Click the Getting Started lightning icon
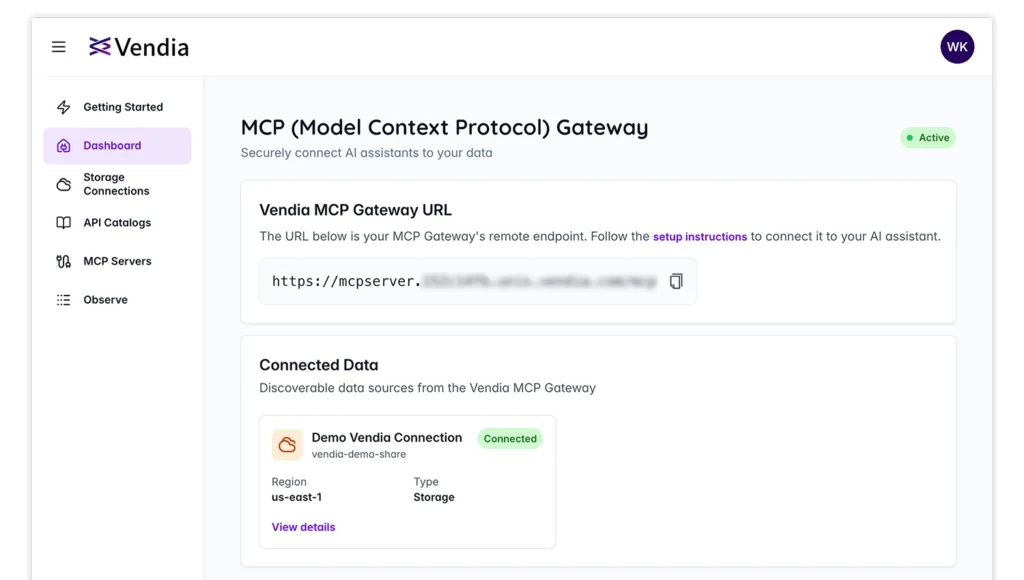 [x=64, y=107]
